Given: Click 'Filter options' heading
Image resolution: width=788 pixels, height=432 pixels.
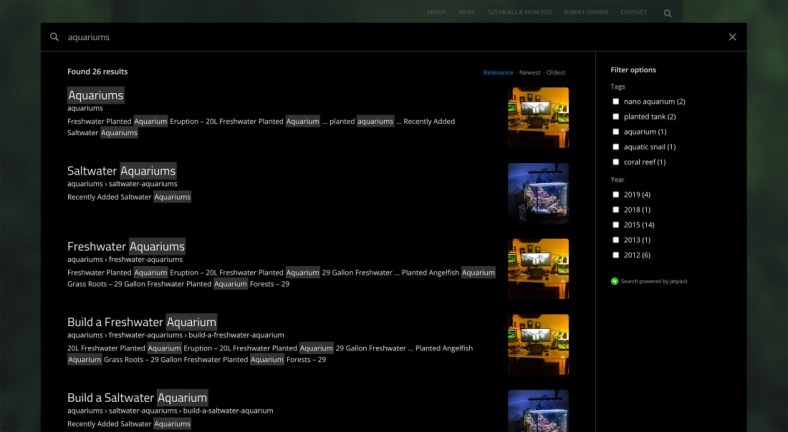Looking at the screenshot, I should (x=633, y=70).
